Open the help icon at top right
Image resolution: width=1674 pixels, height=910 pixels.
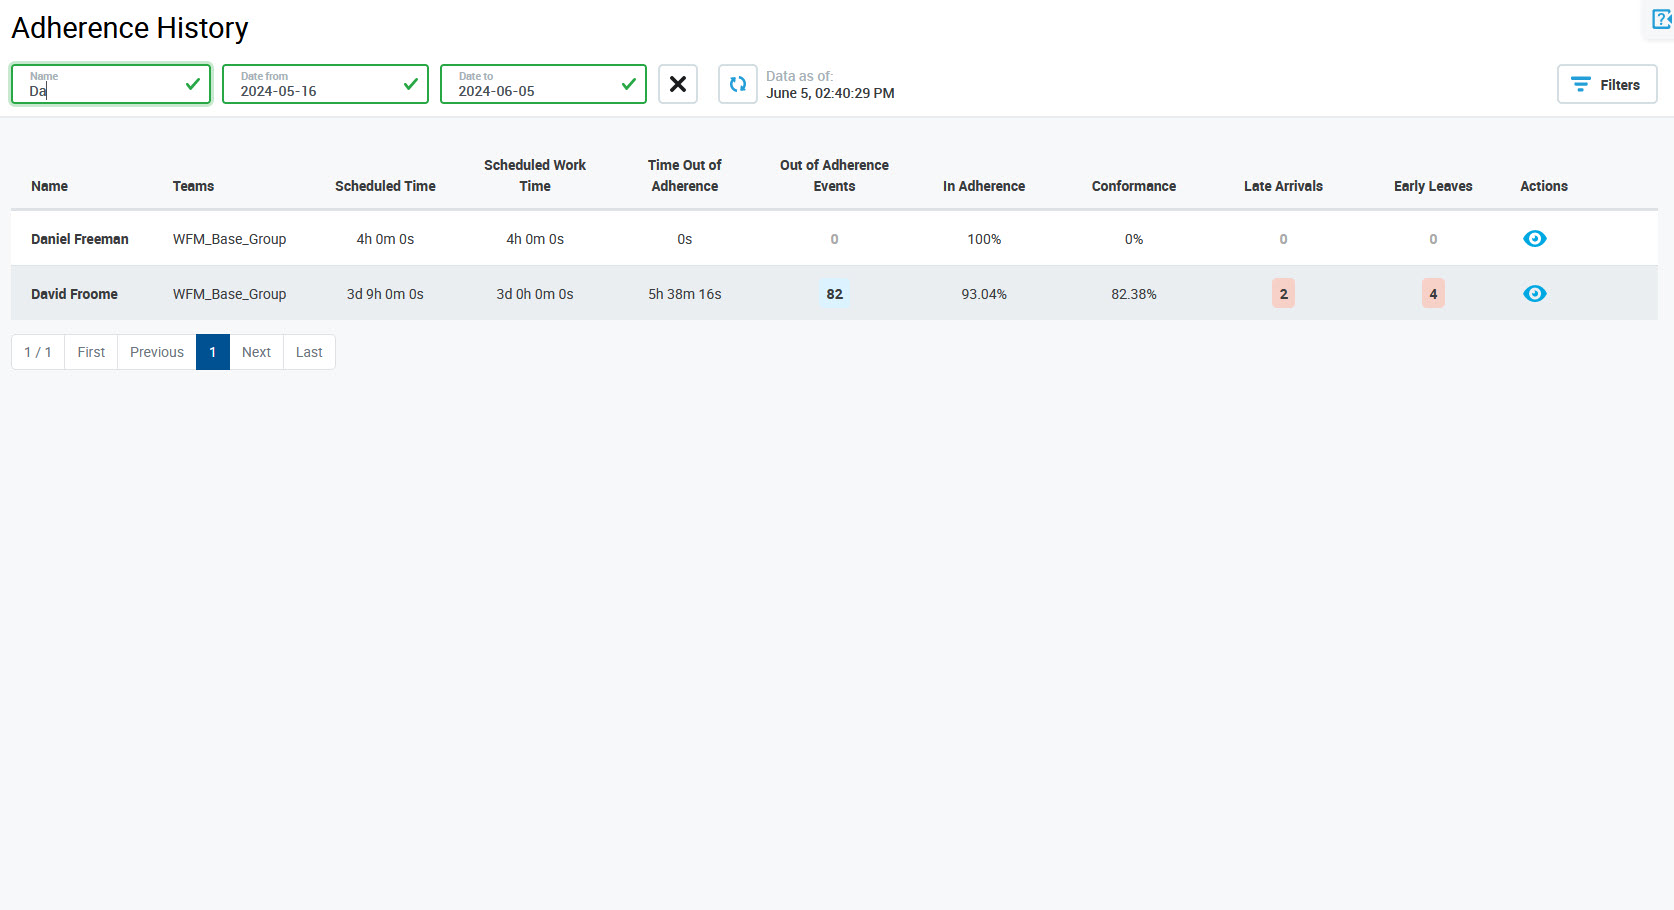click(1661, 20)
